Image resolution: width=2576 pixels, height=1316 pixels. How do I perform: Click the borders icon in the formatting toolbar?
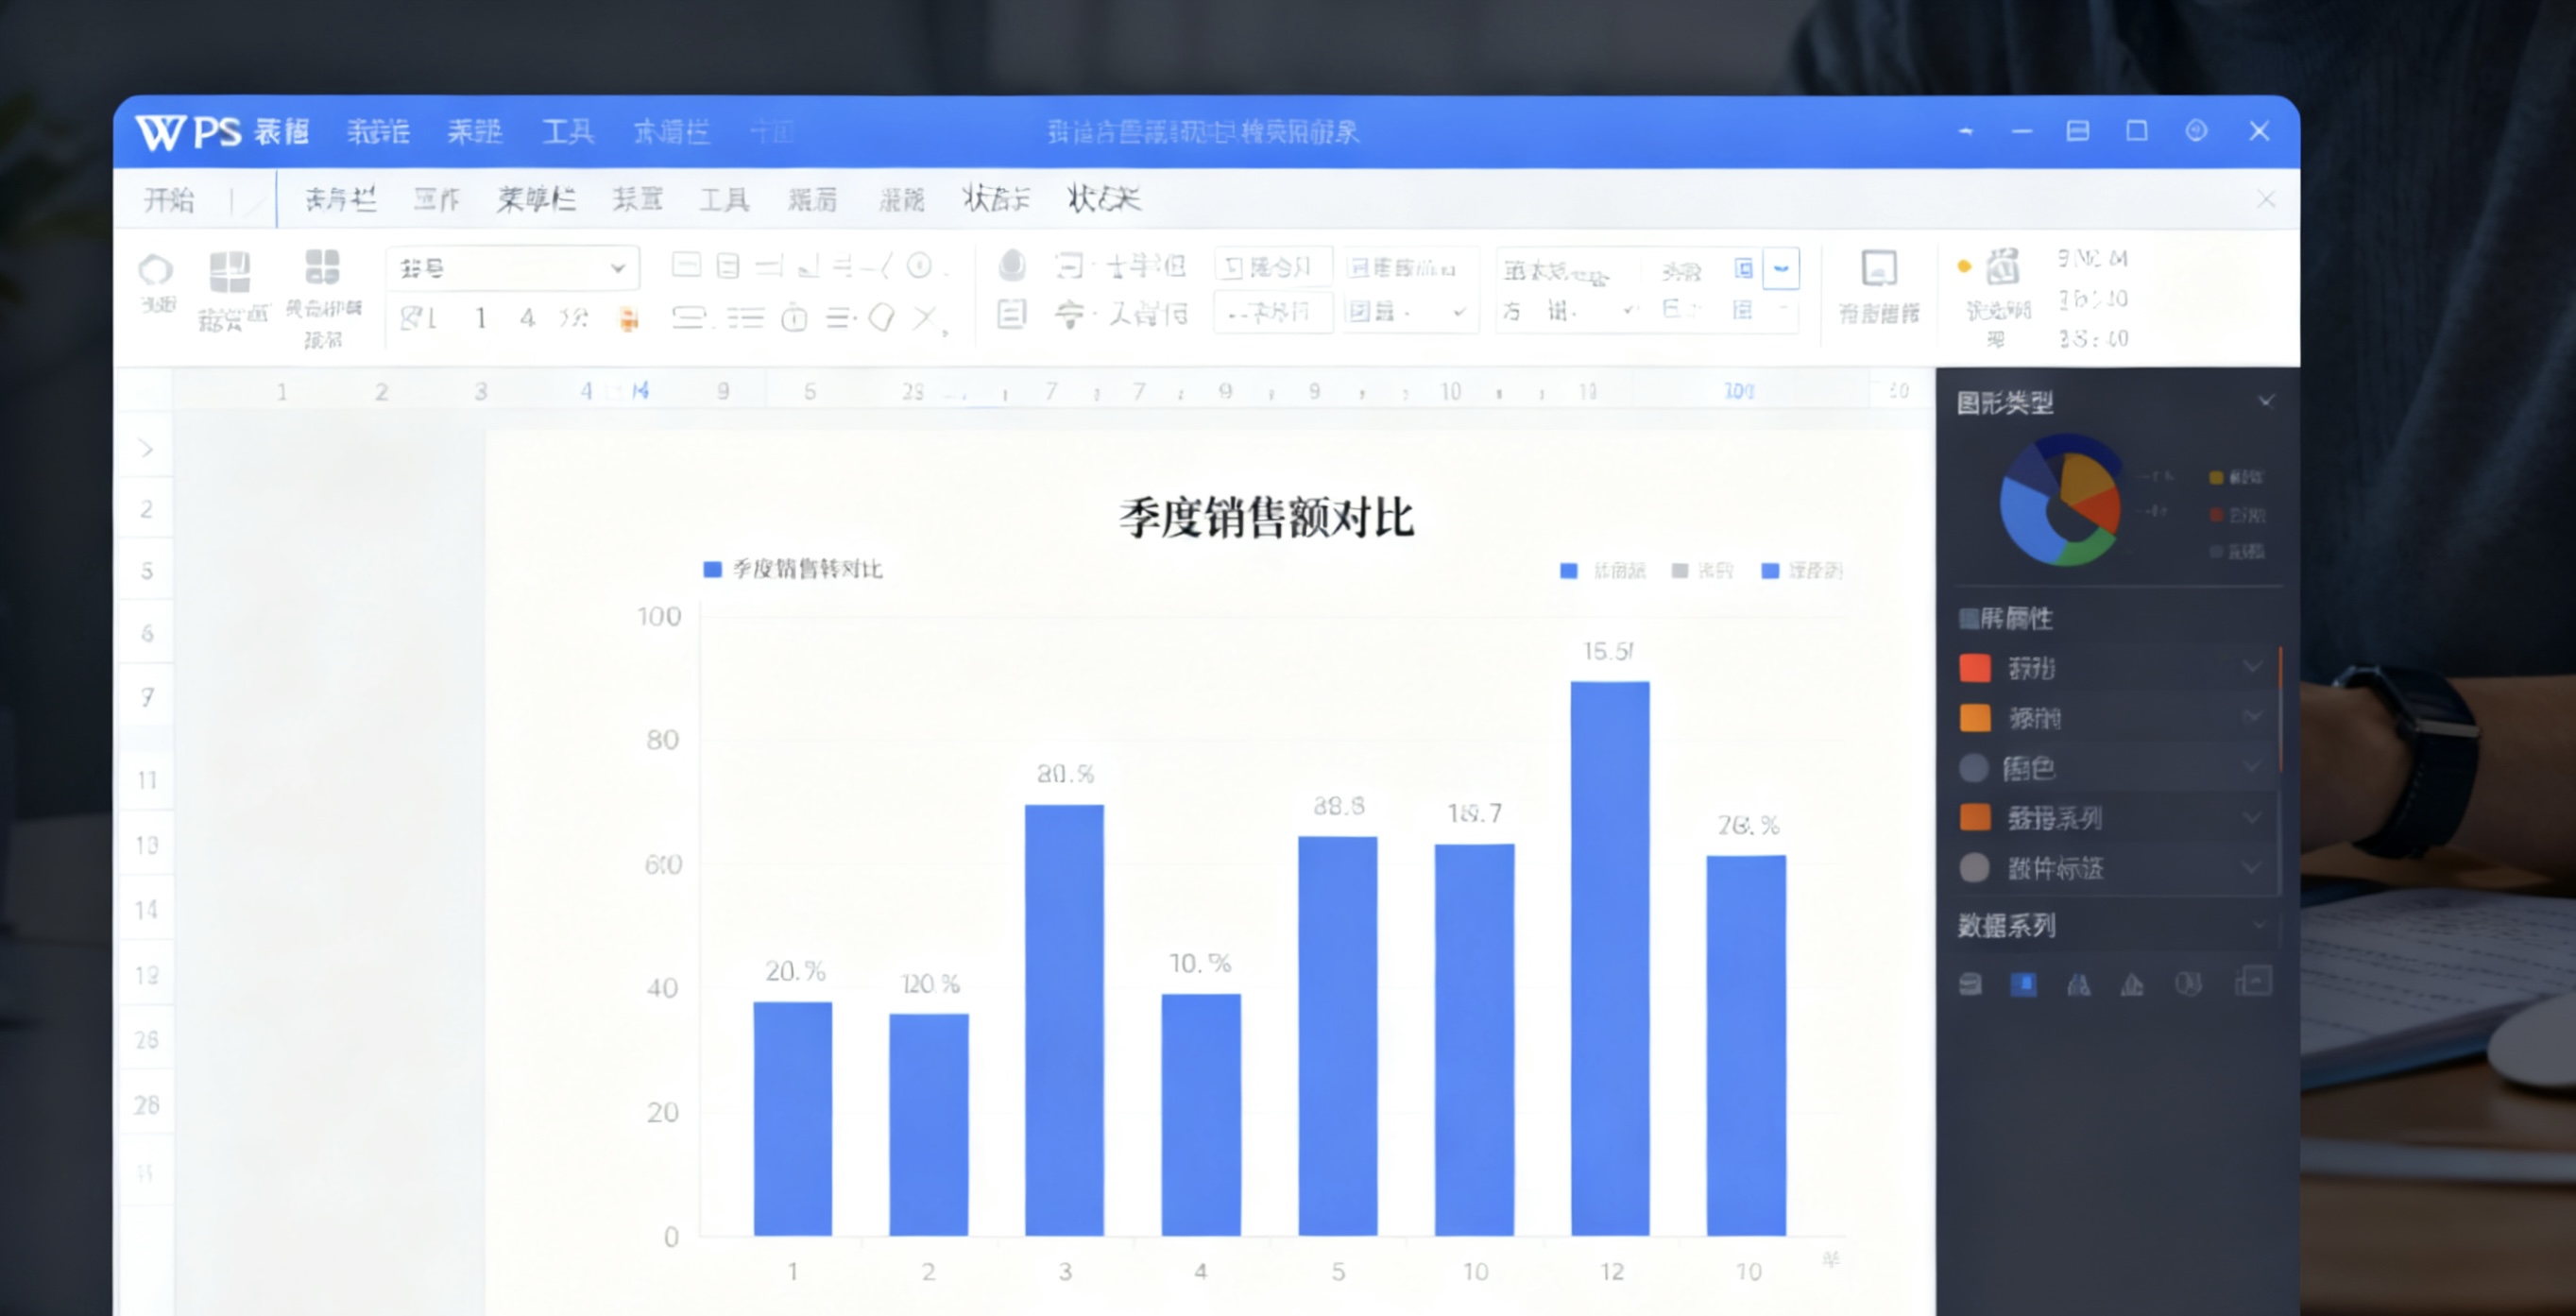pos(686,265)
